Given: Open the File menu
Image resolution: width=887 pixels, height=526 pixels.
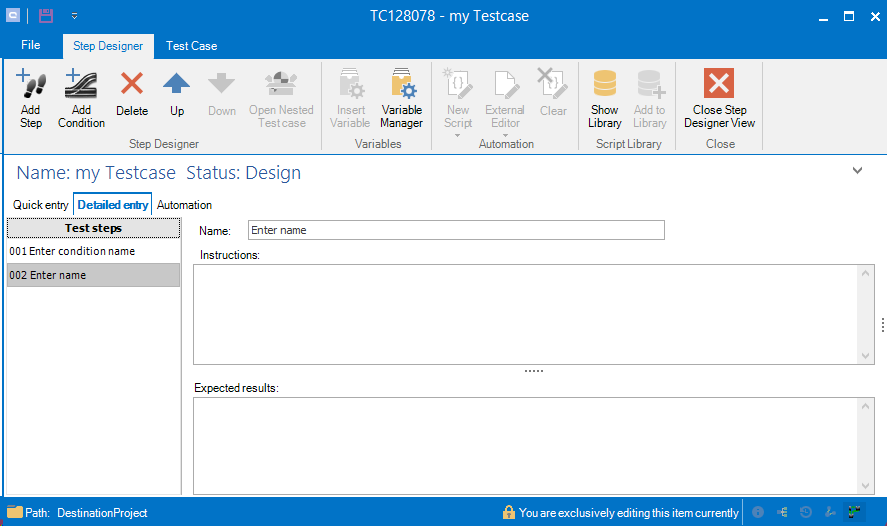Looking at the screenshot, I should click(x=31, y=45).
